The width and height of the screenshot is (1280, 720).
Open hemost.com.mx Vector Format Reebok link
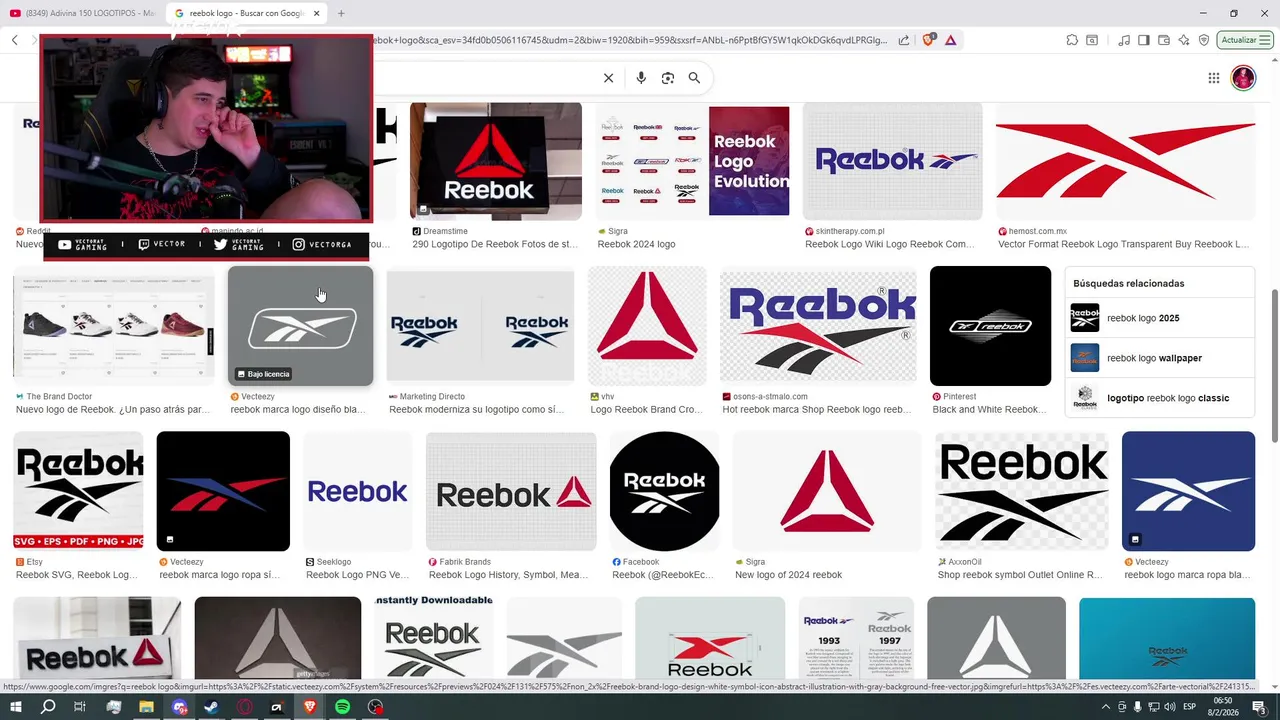click(x=1123, y=244)
